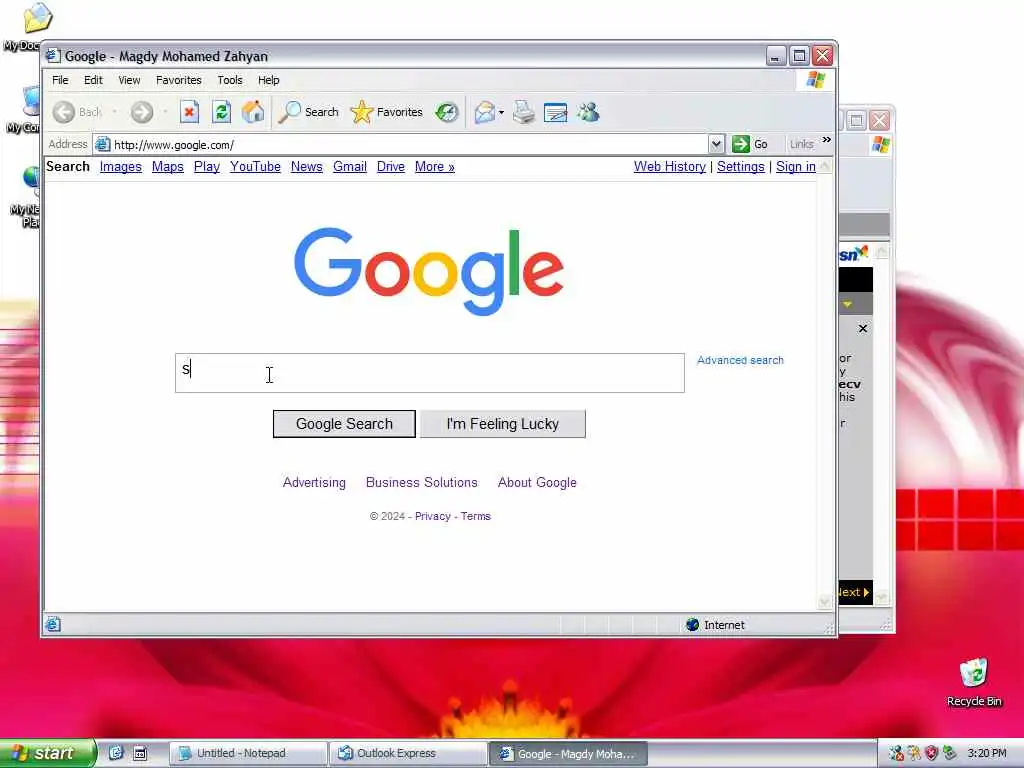Click the I'm Feeling Lucky button

click(x=503, y=424)
